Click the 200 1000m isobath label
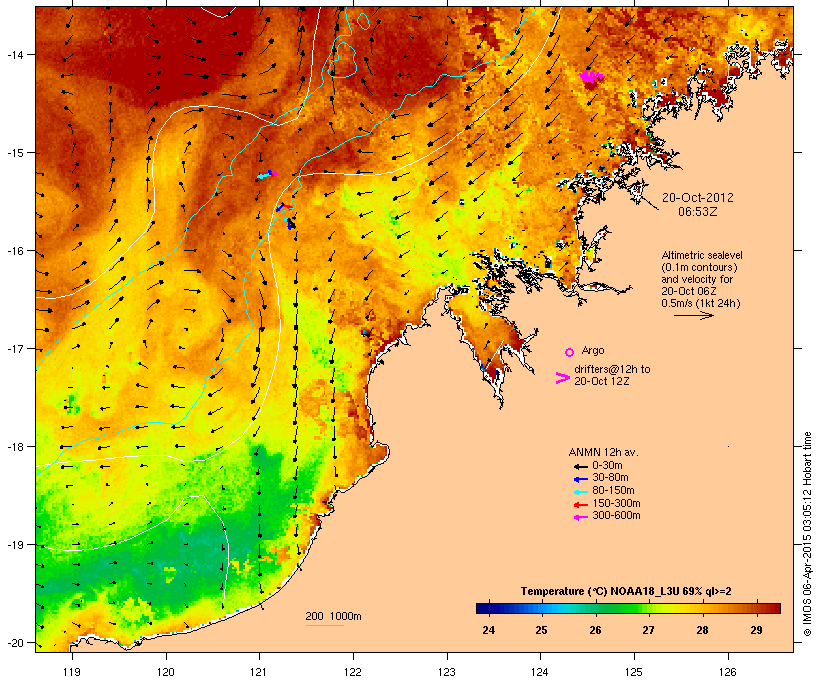The width and height of the screenshot is (820, 680). [333, 616]
